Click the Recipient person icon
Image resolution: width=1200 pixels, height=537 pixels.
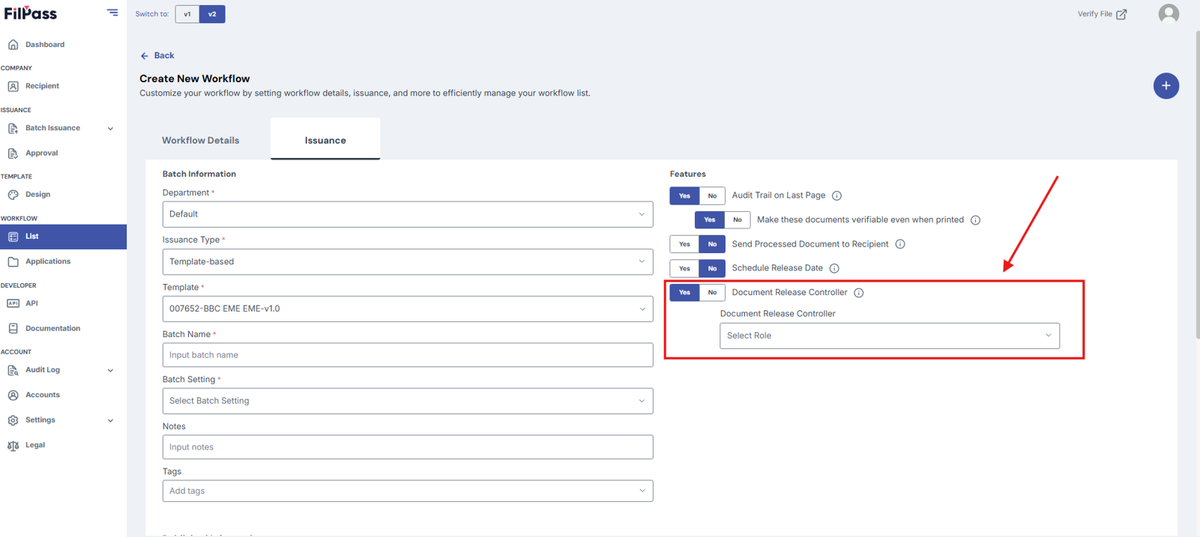click(x=13, y=86)
